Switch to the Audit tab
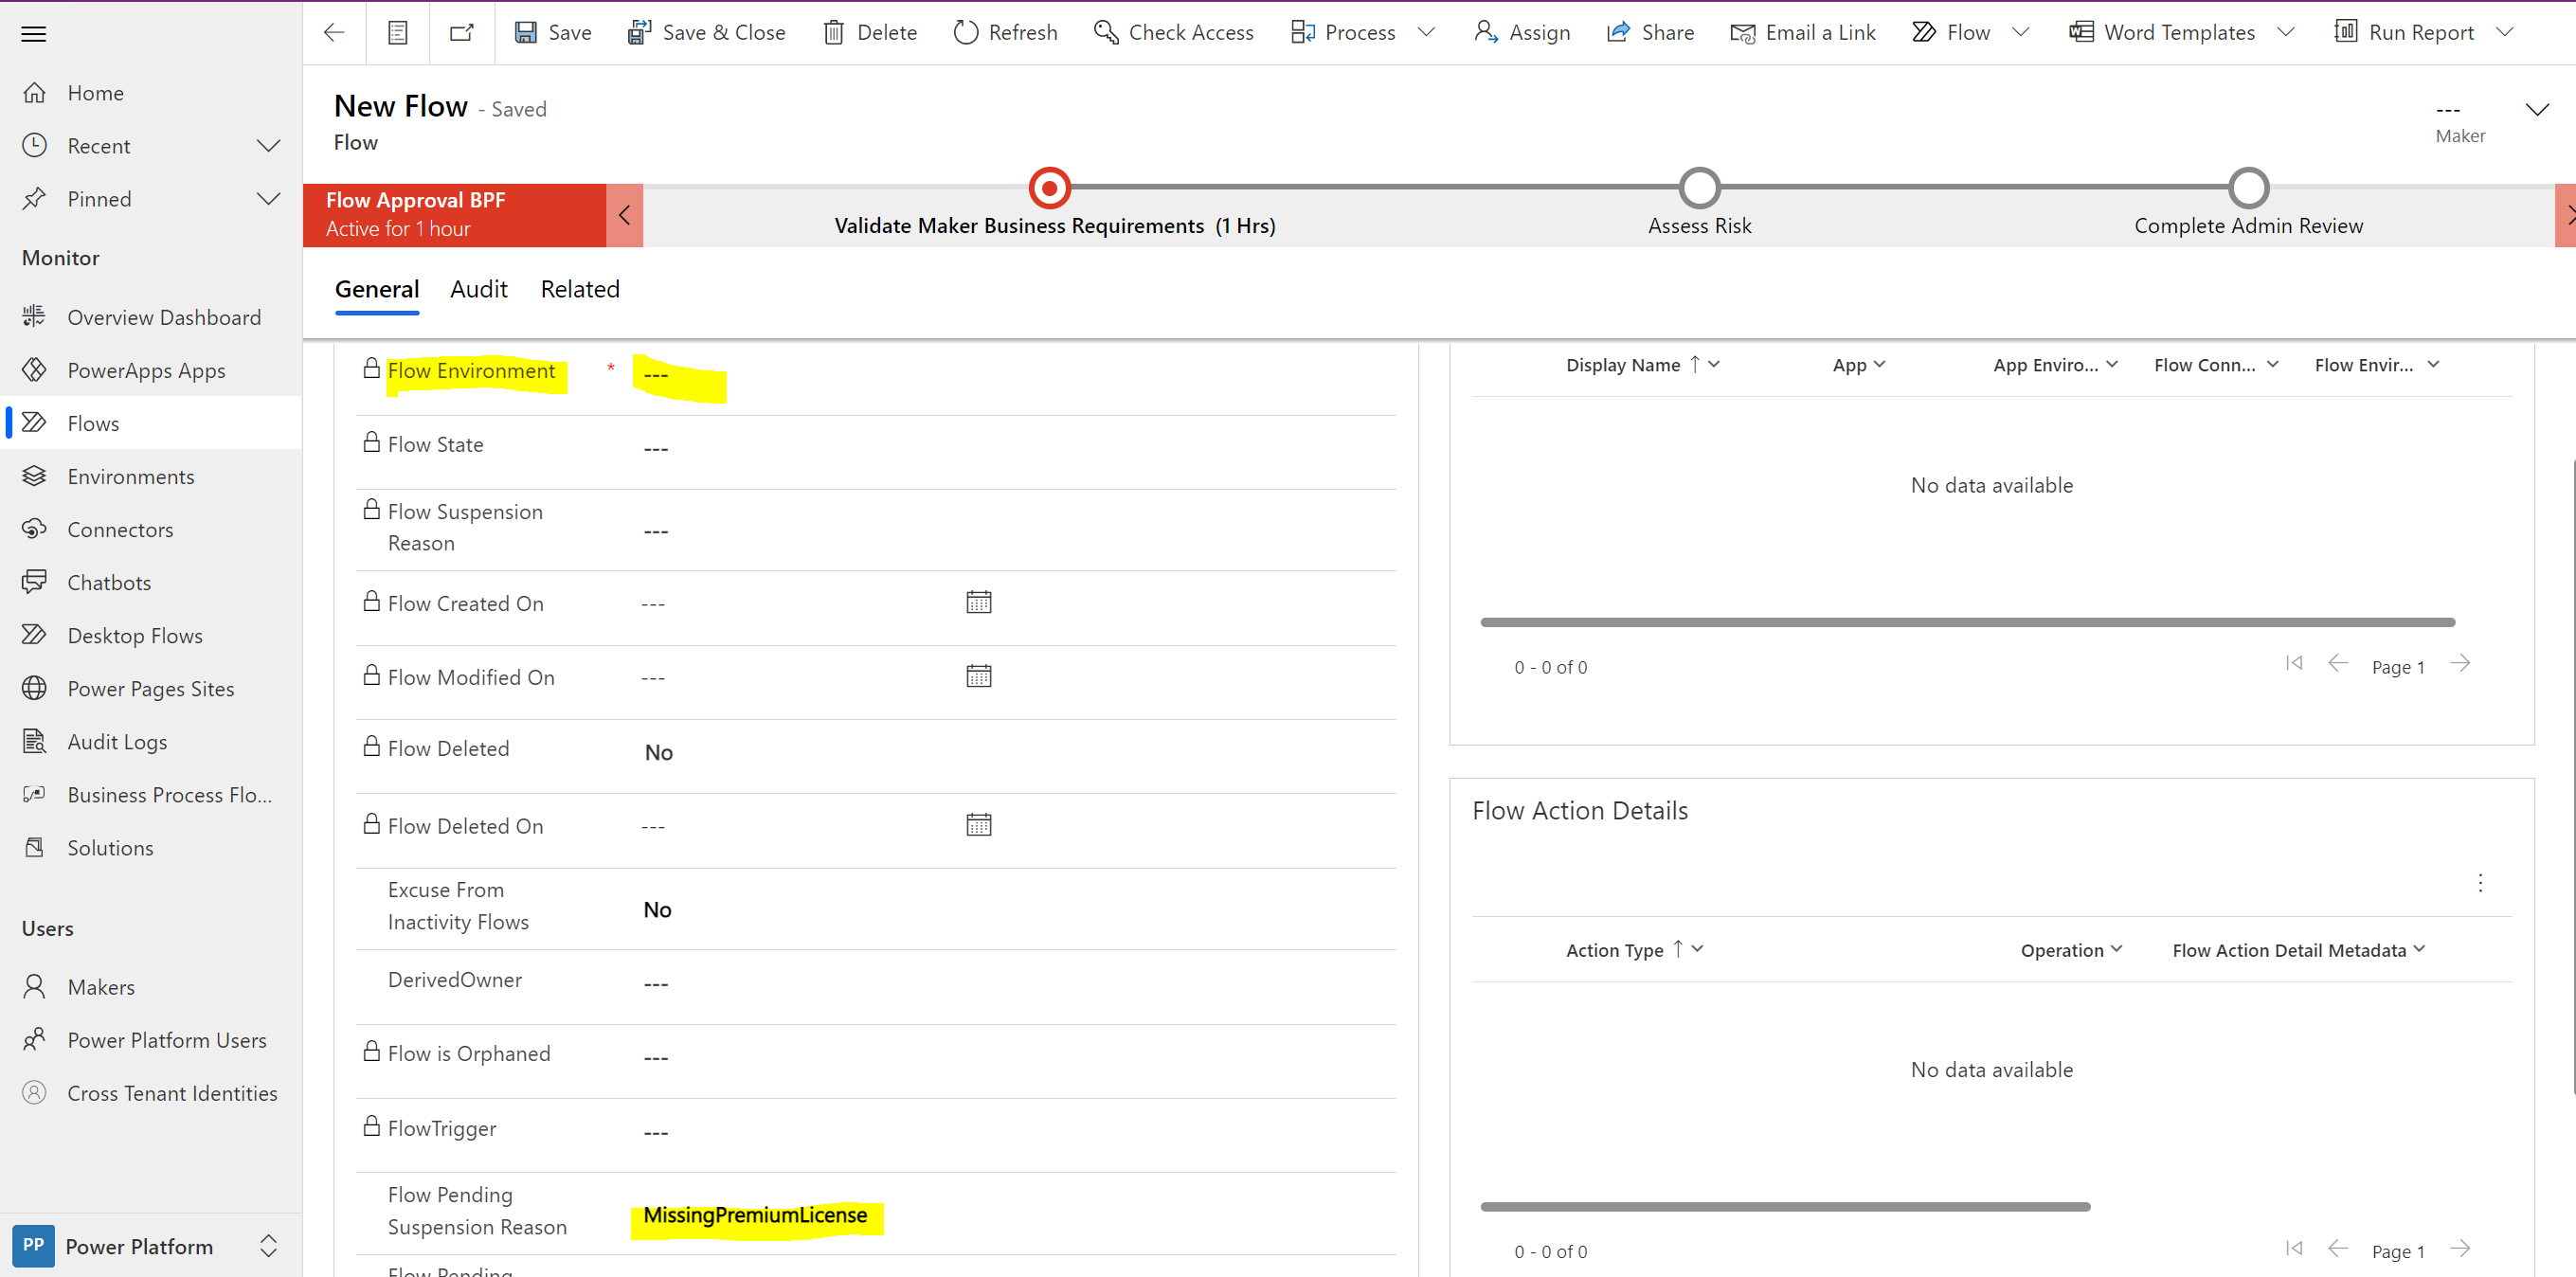This screenshot has height=1277, width=2576. point(479,289)
